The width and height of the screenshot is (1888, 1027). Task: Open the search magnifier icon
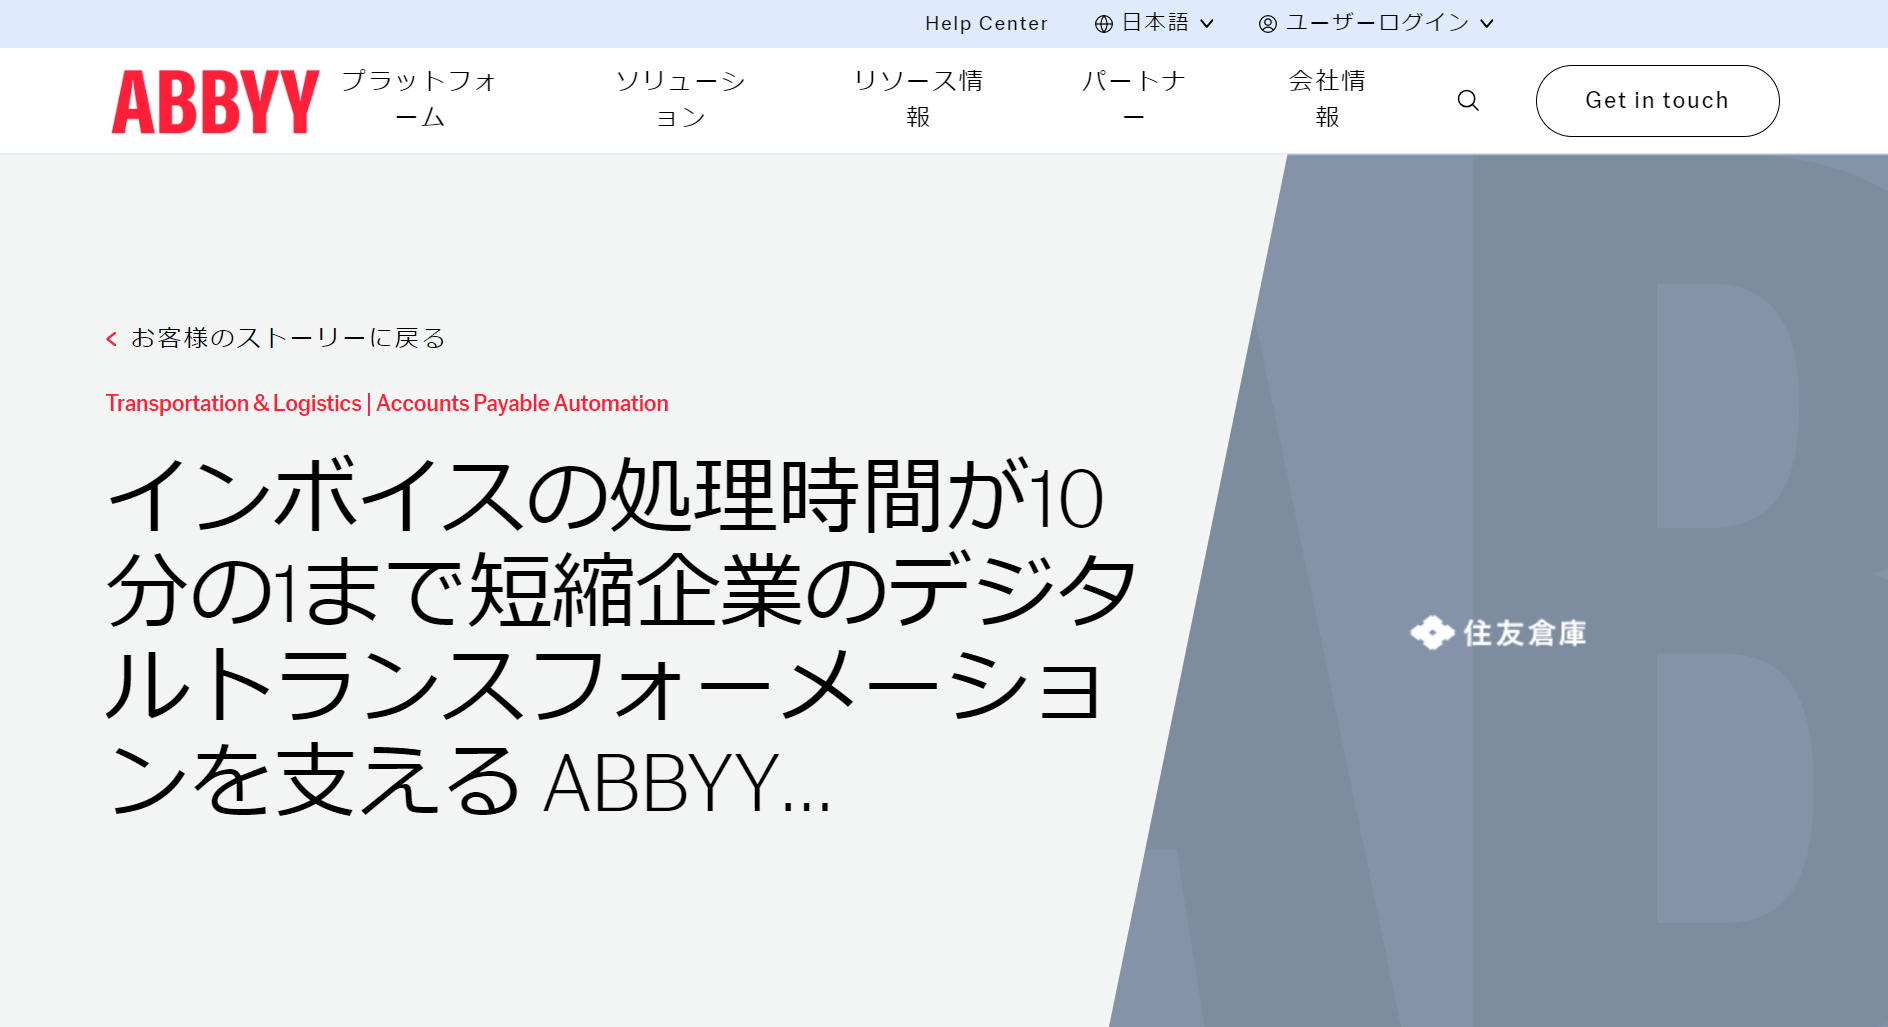[1468, 100]
